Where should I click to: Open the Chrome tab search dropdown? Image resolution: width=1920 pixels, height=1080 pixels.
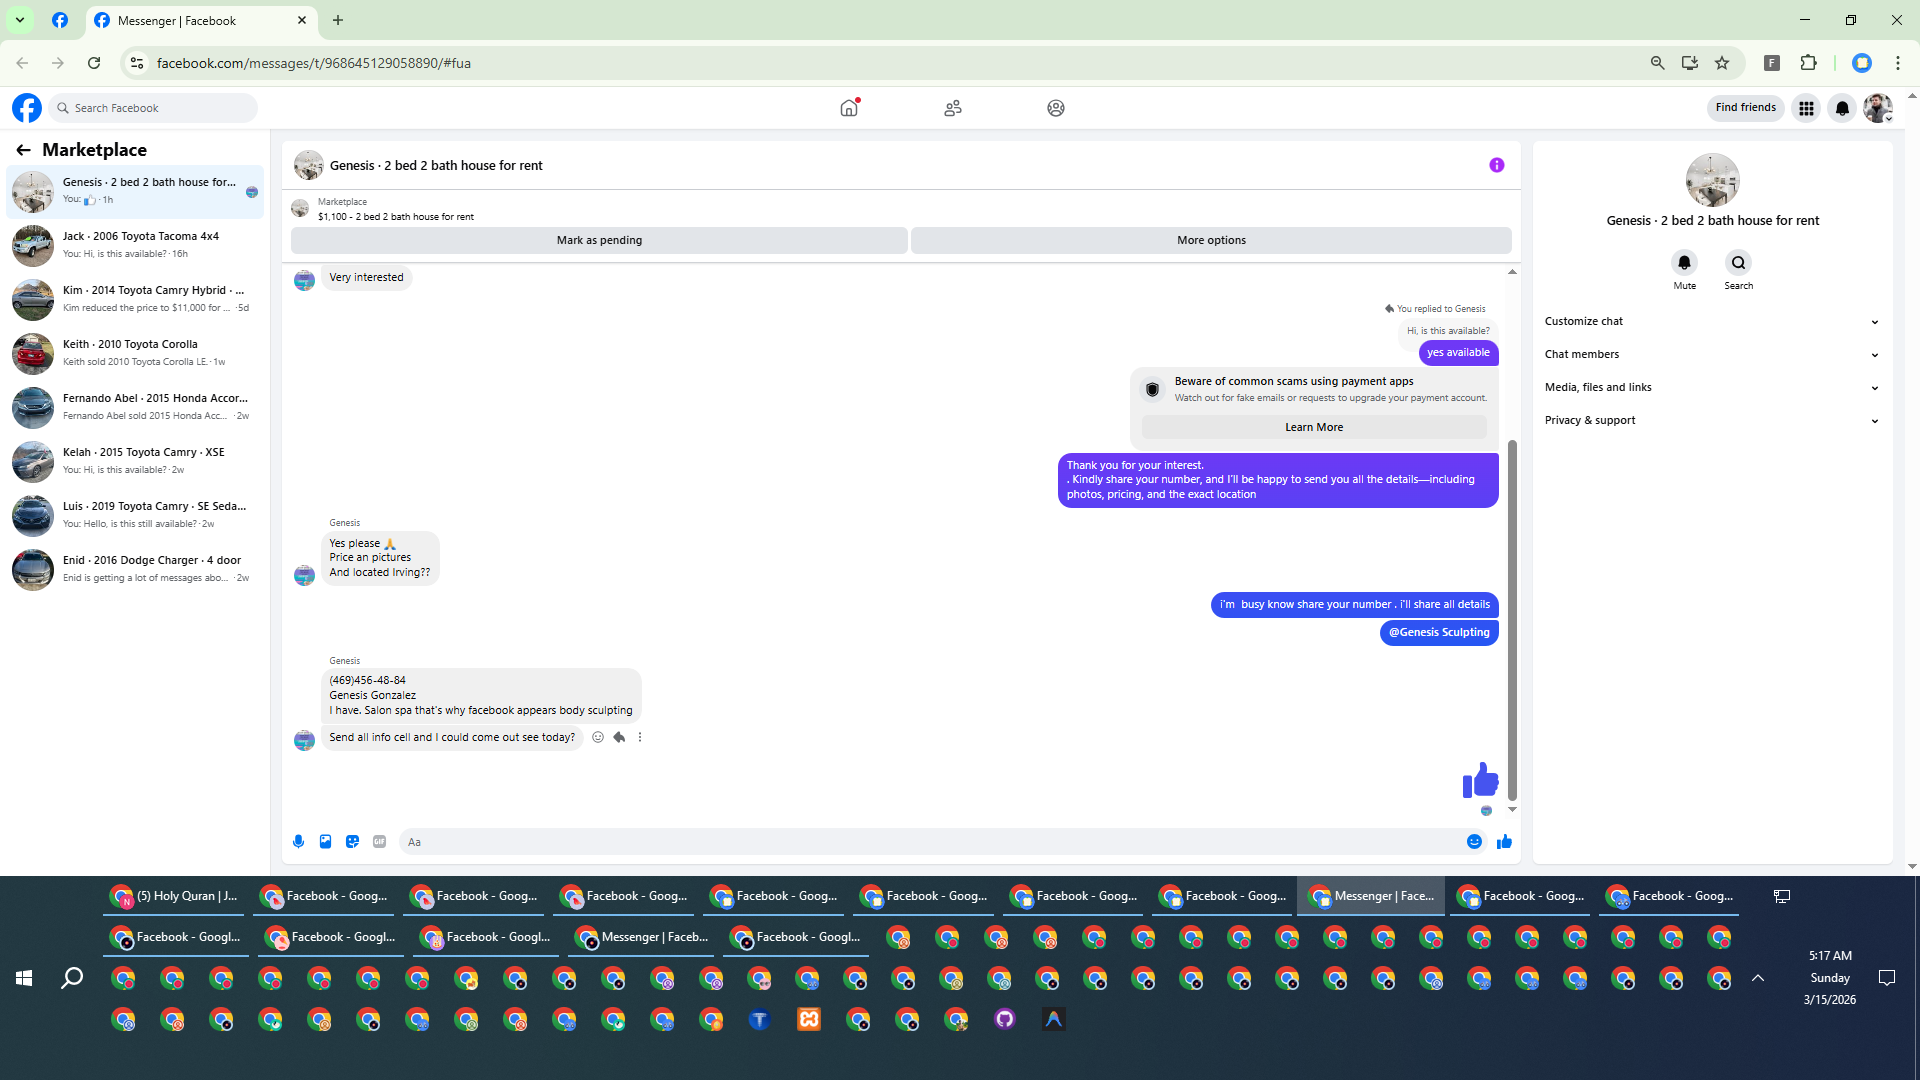pos(20,20)
